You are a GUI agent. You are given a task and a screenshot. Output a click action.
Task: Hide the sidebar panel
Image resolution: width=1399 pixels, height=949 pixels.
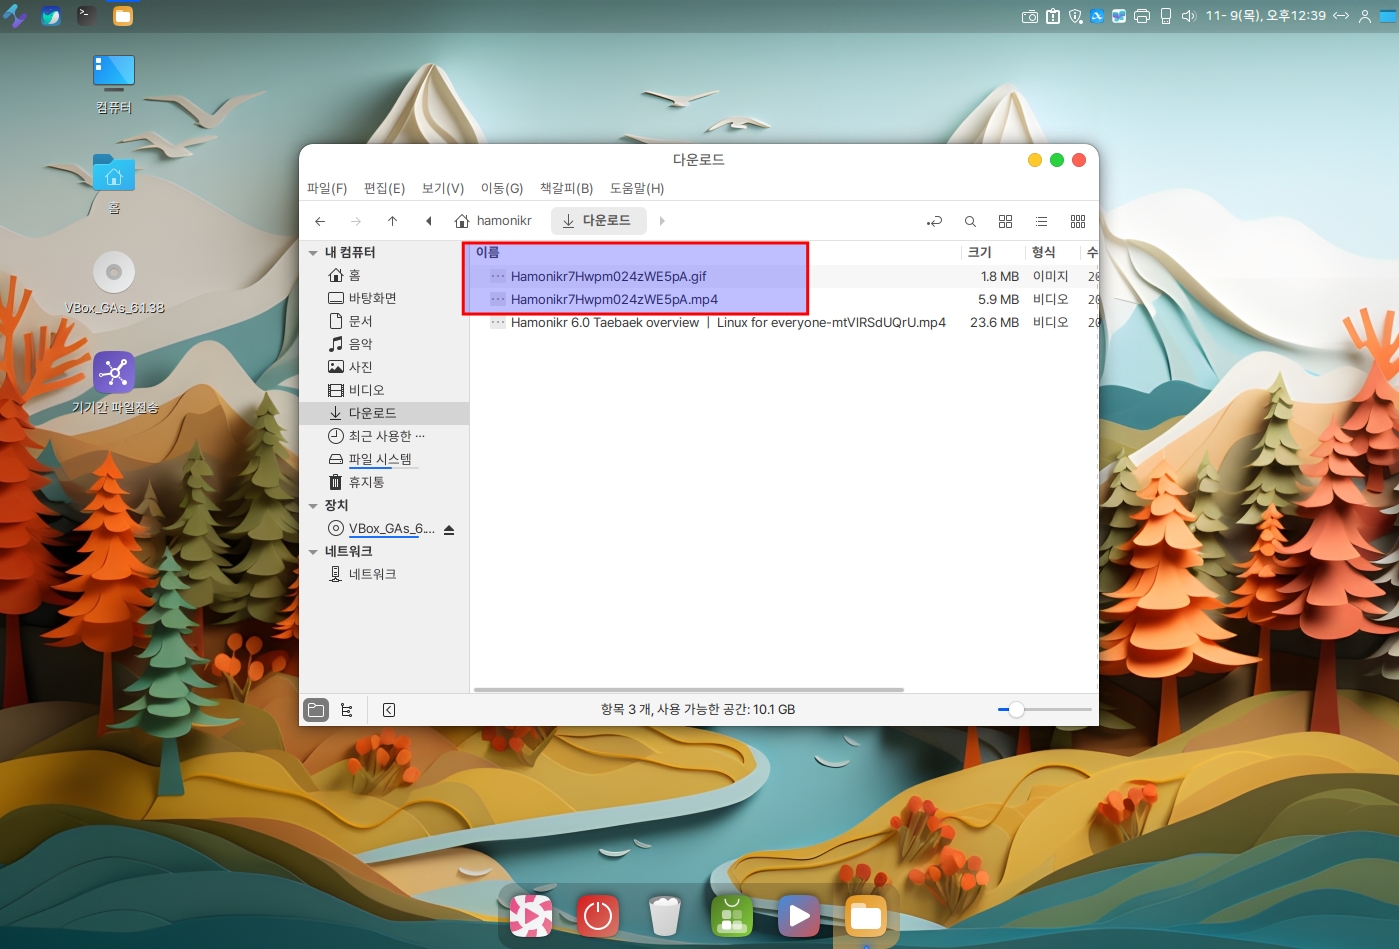pos(389,710)
